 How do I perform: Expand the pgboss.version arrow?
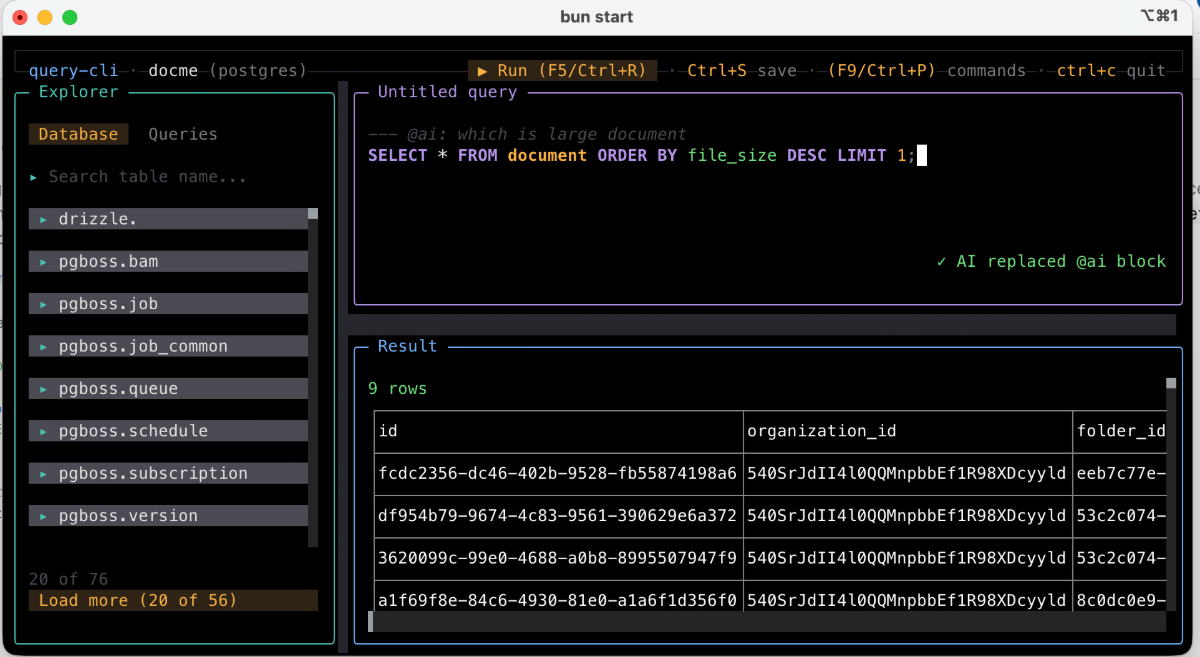coord(44,516)
